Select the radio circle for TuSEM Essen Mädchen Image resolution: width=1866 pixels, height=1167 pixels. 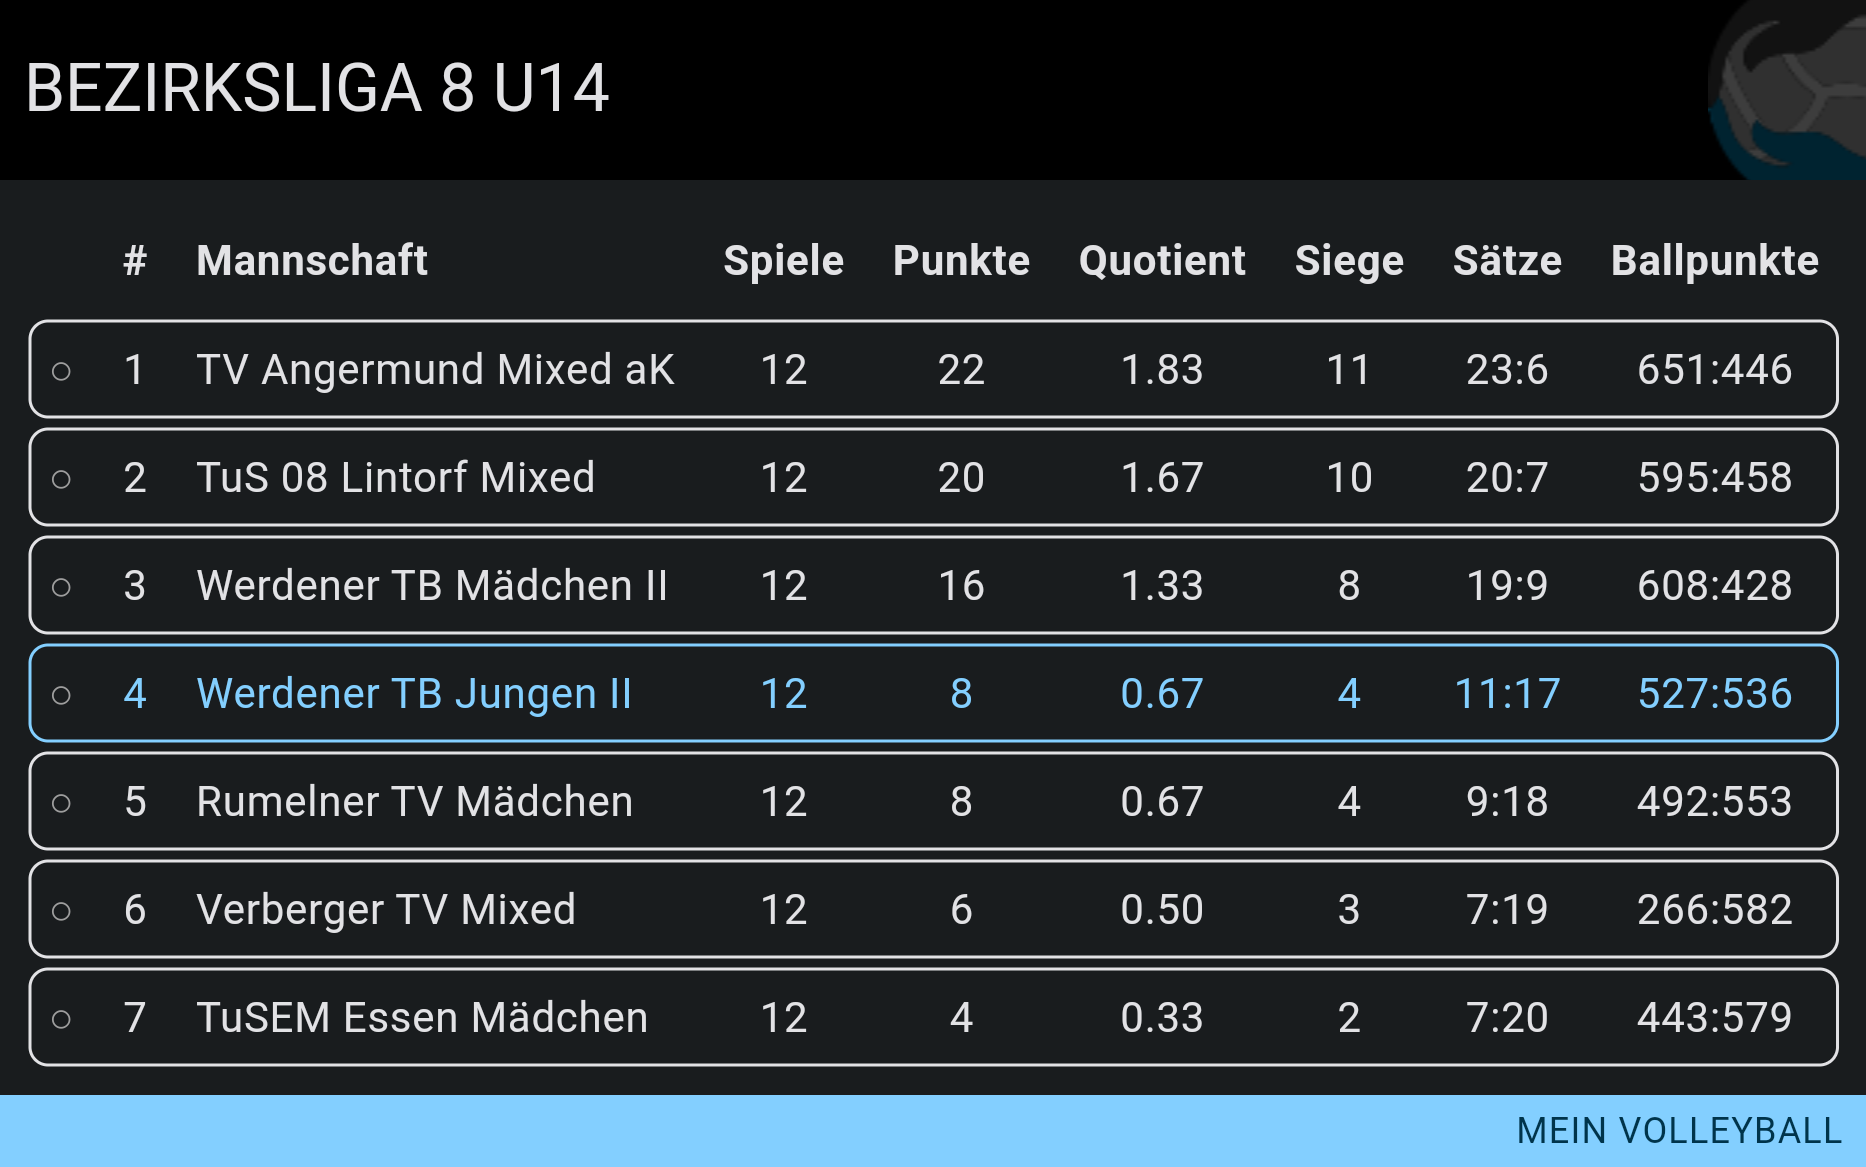(61, 1019)
